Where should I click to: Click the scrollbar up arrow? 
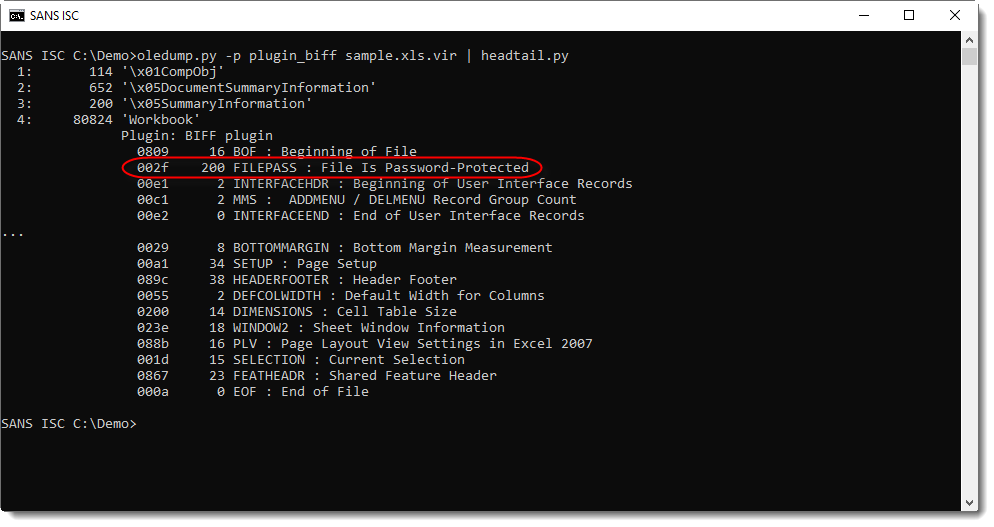(x=969, y=39)
